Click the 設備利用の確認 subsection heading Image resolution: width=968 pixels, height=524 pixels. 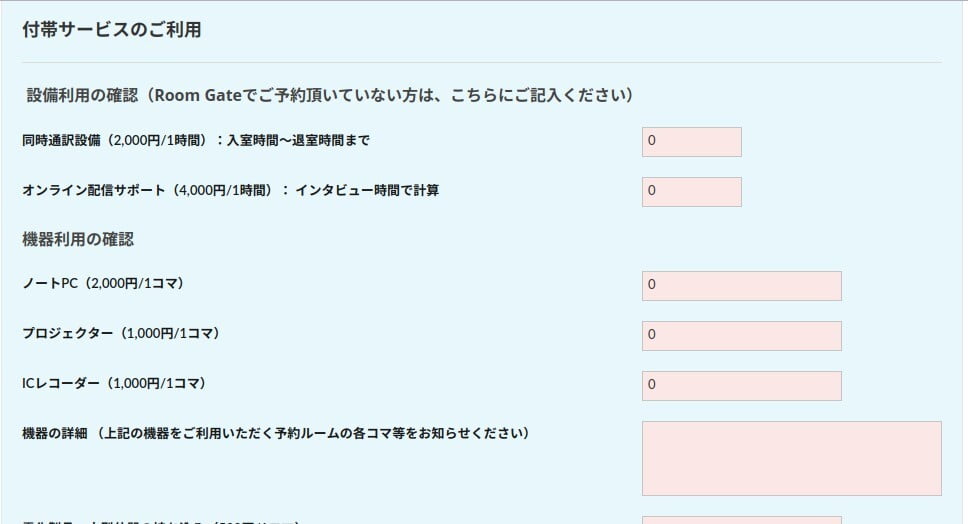point(82,96)
